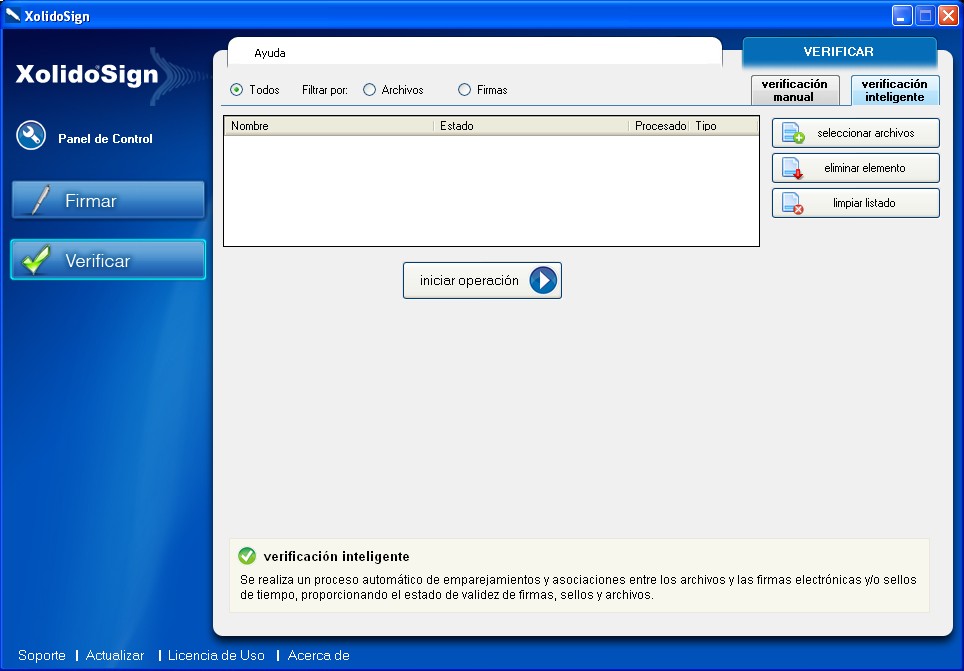
Task: Click the green check icon beside verificación inteligente
Action: (x=247, y=556)
